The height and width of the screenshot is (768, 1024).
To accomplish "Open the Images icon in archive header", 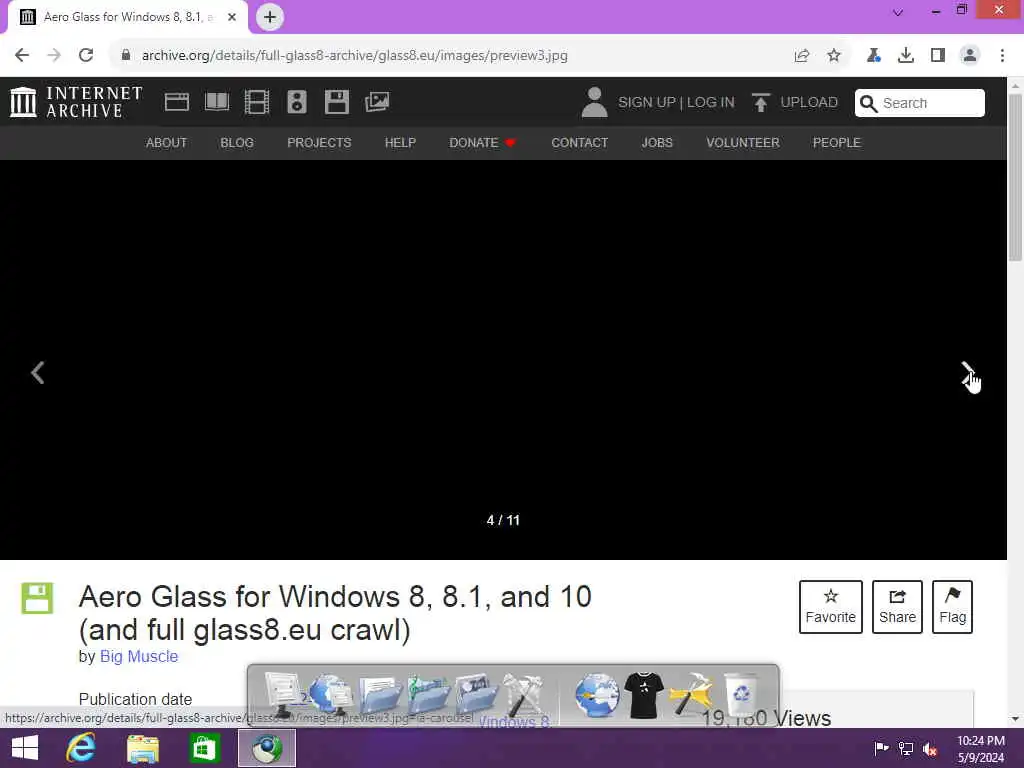I will (377, 102).
